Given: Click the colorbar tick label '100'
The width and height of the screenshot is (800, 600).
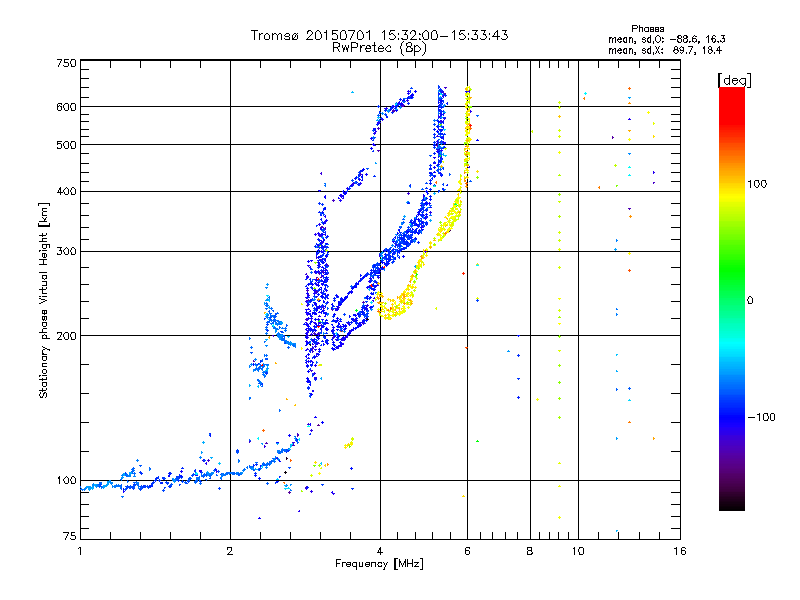Looking at the screenshot, I should tap(757, 184).
